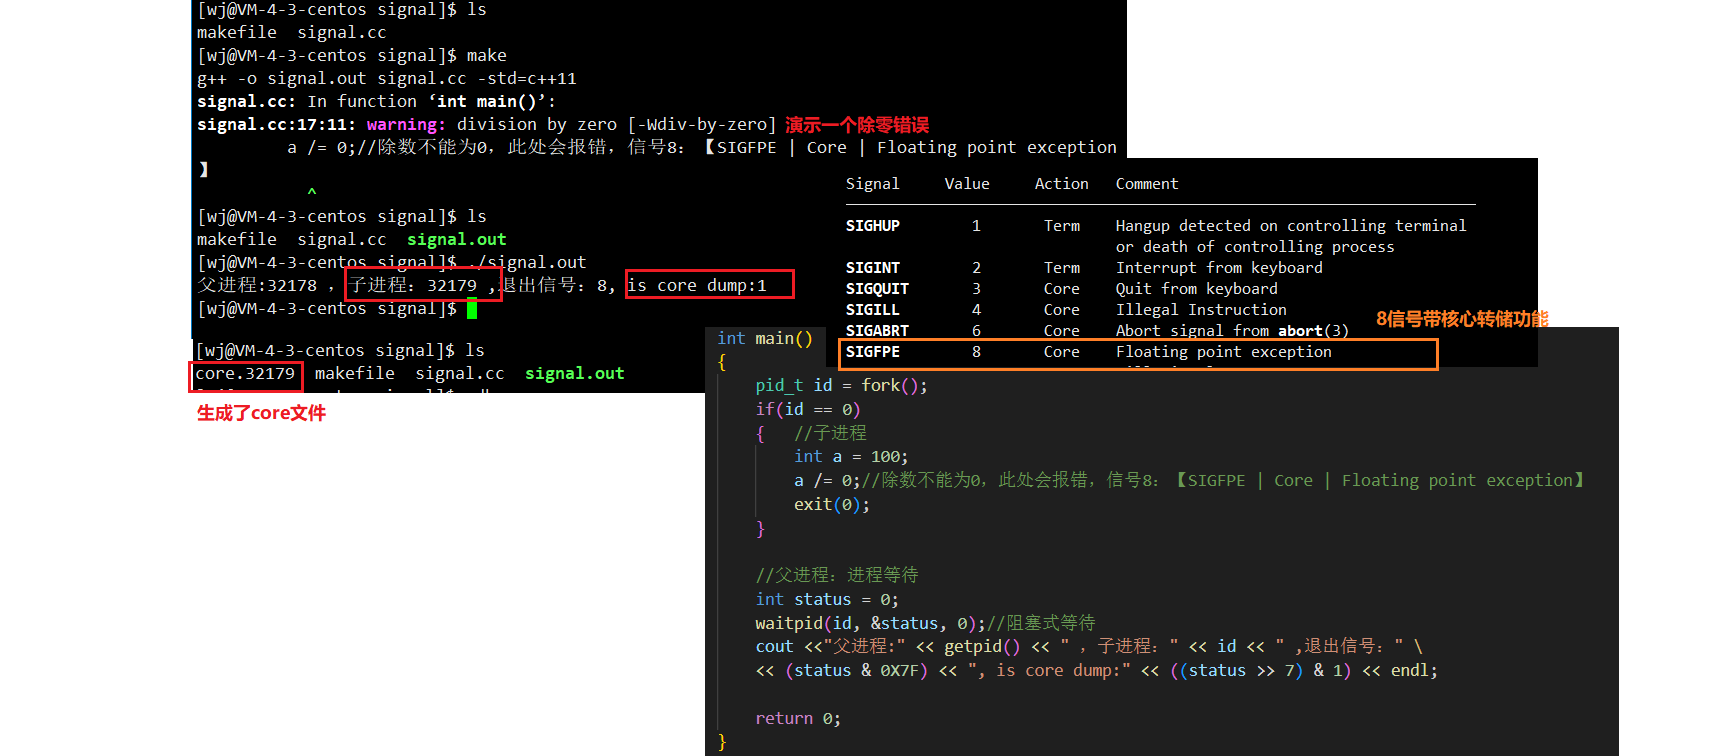The image size is (1736, 756).
Task: Click 'Quit from keyboard' comment
Action: point(1197,289)
